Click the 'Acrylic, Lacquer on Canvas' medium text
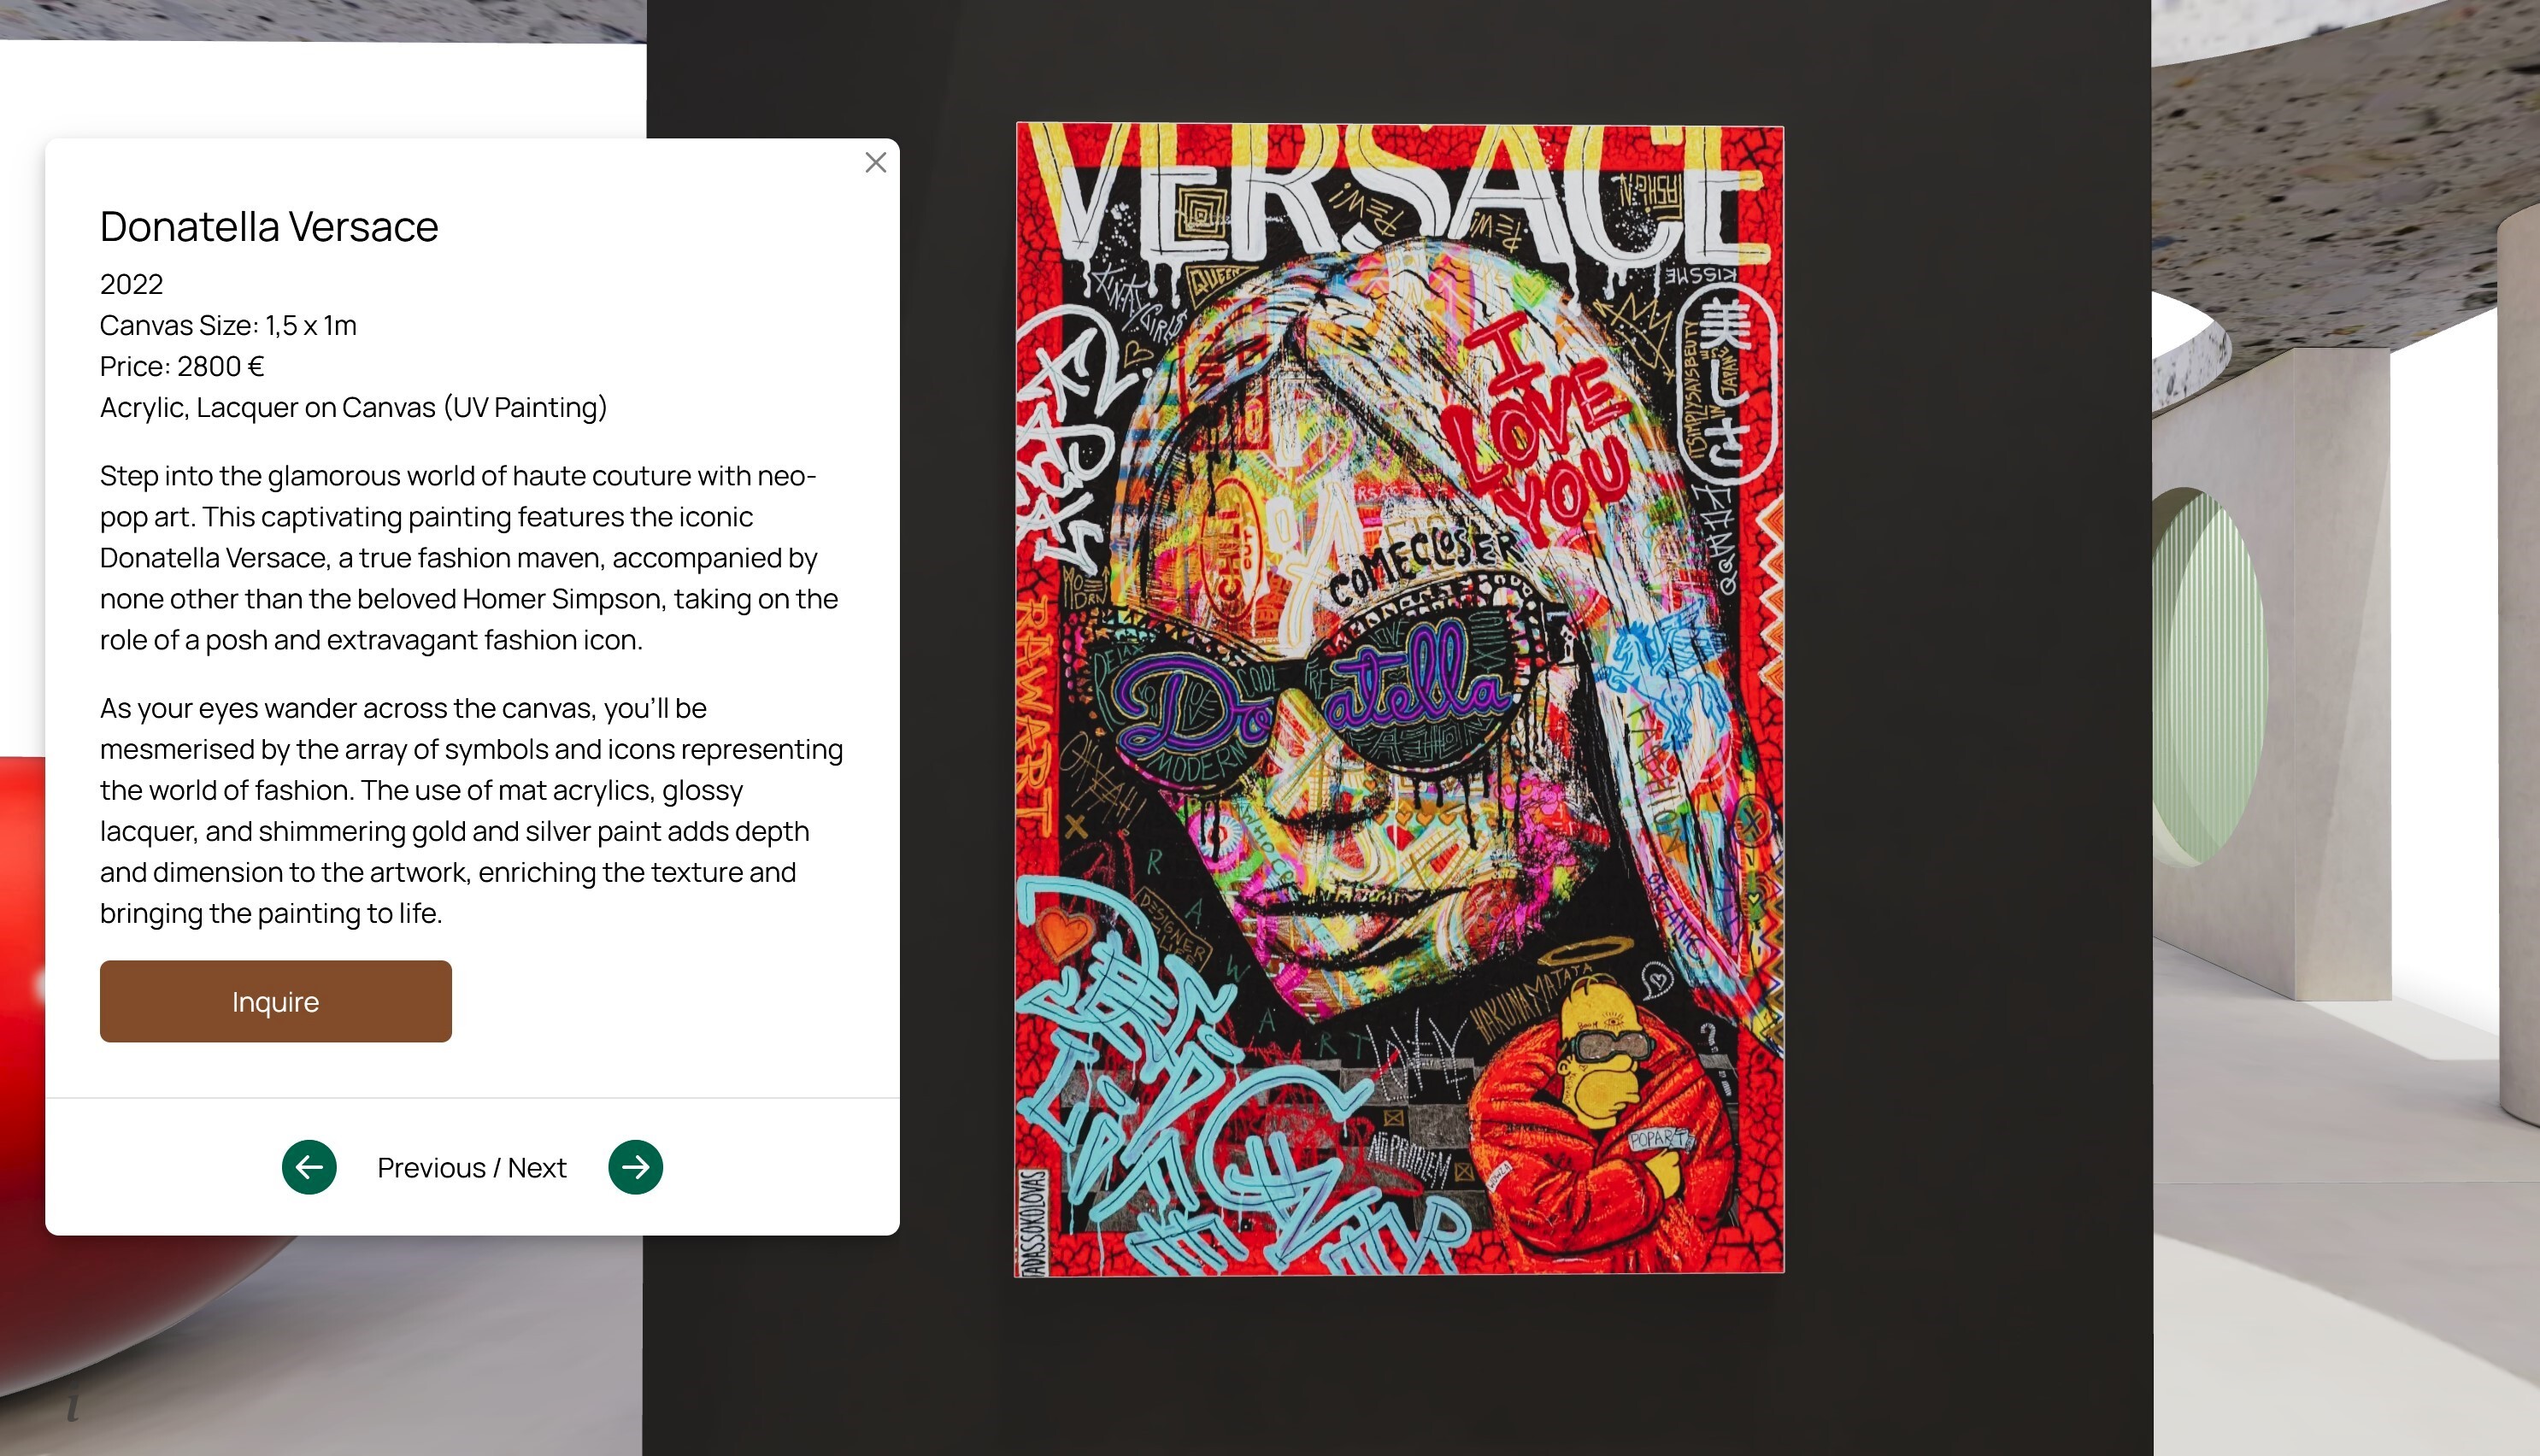This screenshot has width=2540, height=1456. pyautogui.click(x=353, y=407)
